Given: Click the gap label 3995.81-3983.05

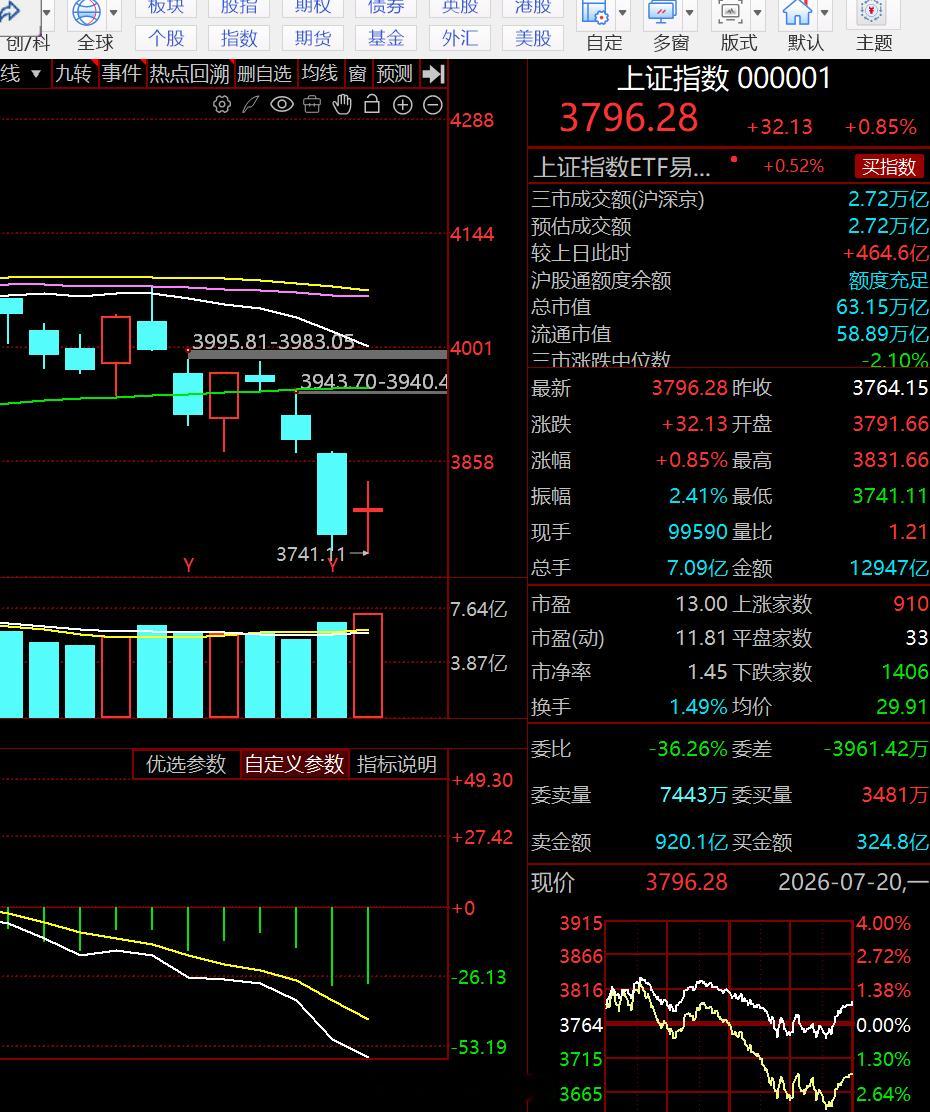Looking at the screenshot, I should tap(273, 341).
